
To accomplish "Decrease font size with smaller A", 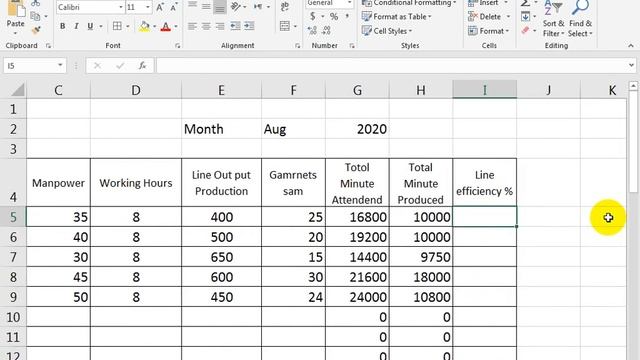I will point(174,7).
